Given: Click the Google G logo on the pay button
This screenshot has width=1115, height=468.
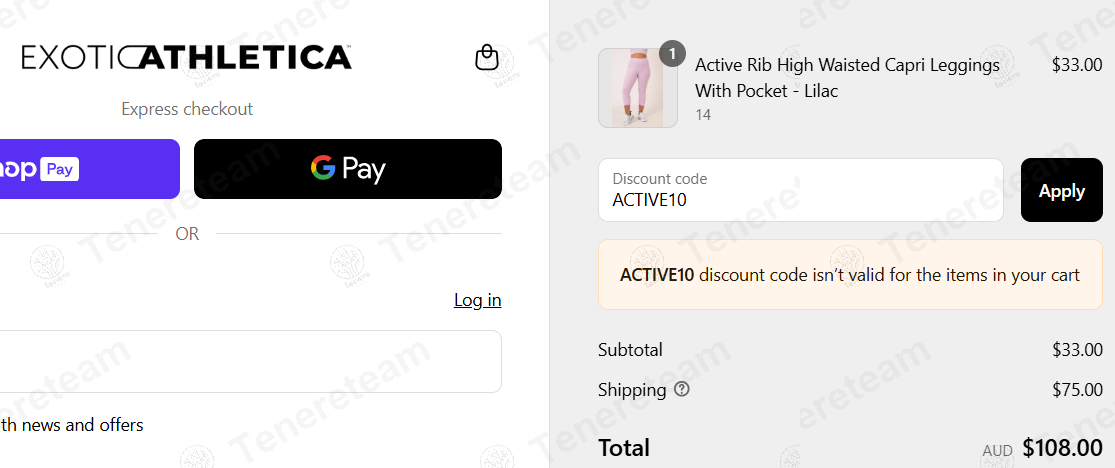Looking at the screenshot, I should [323, 169].
